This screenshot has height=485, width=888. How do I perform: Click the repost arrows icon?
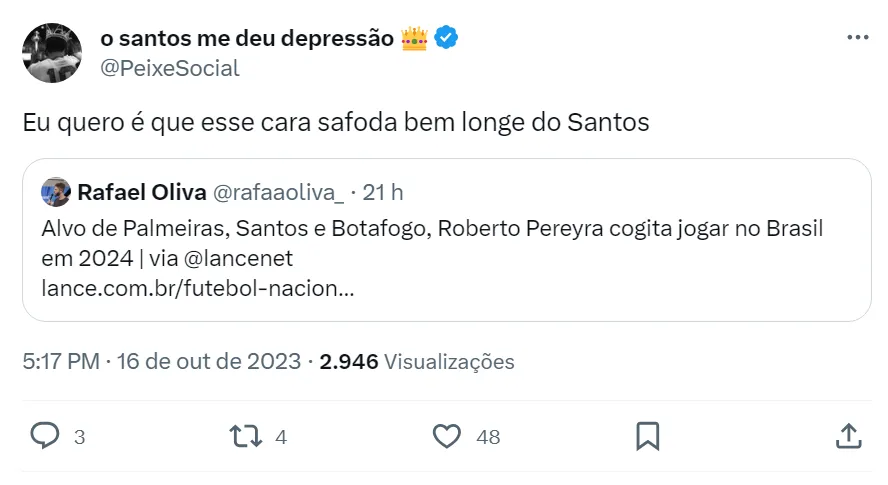(x=245, y=436)
